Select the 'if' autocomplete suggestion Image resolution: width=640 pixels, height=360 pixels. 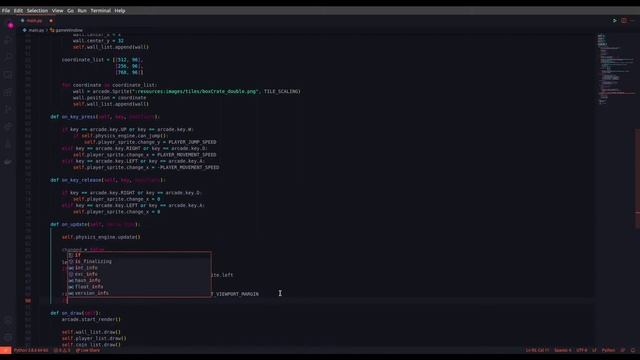[x=139, y=255]
